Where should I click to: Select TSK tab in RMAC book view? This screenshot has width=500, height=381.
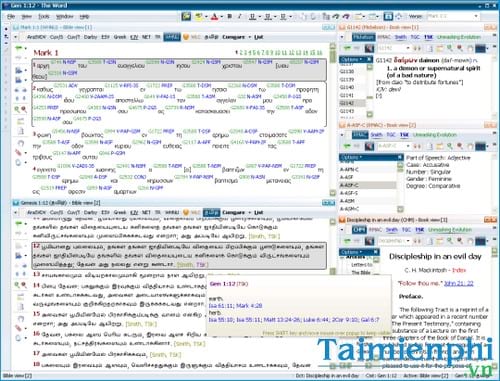pyautogui.click(x=404, y=135)
